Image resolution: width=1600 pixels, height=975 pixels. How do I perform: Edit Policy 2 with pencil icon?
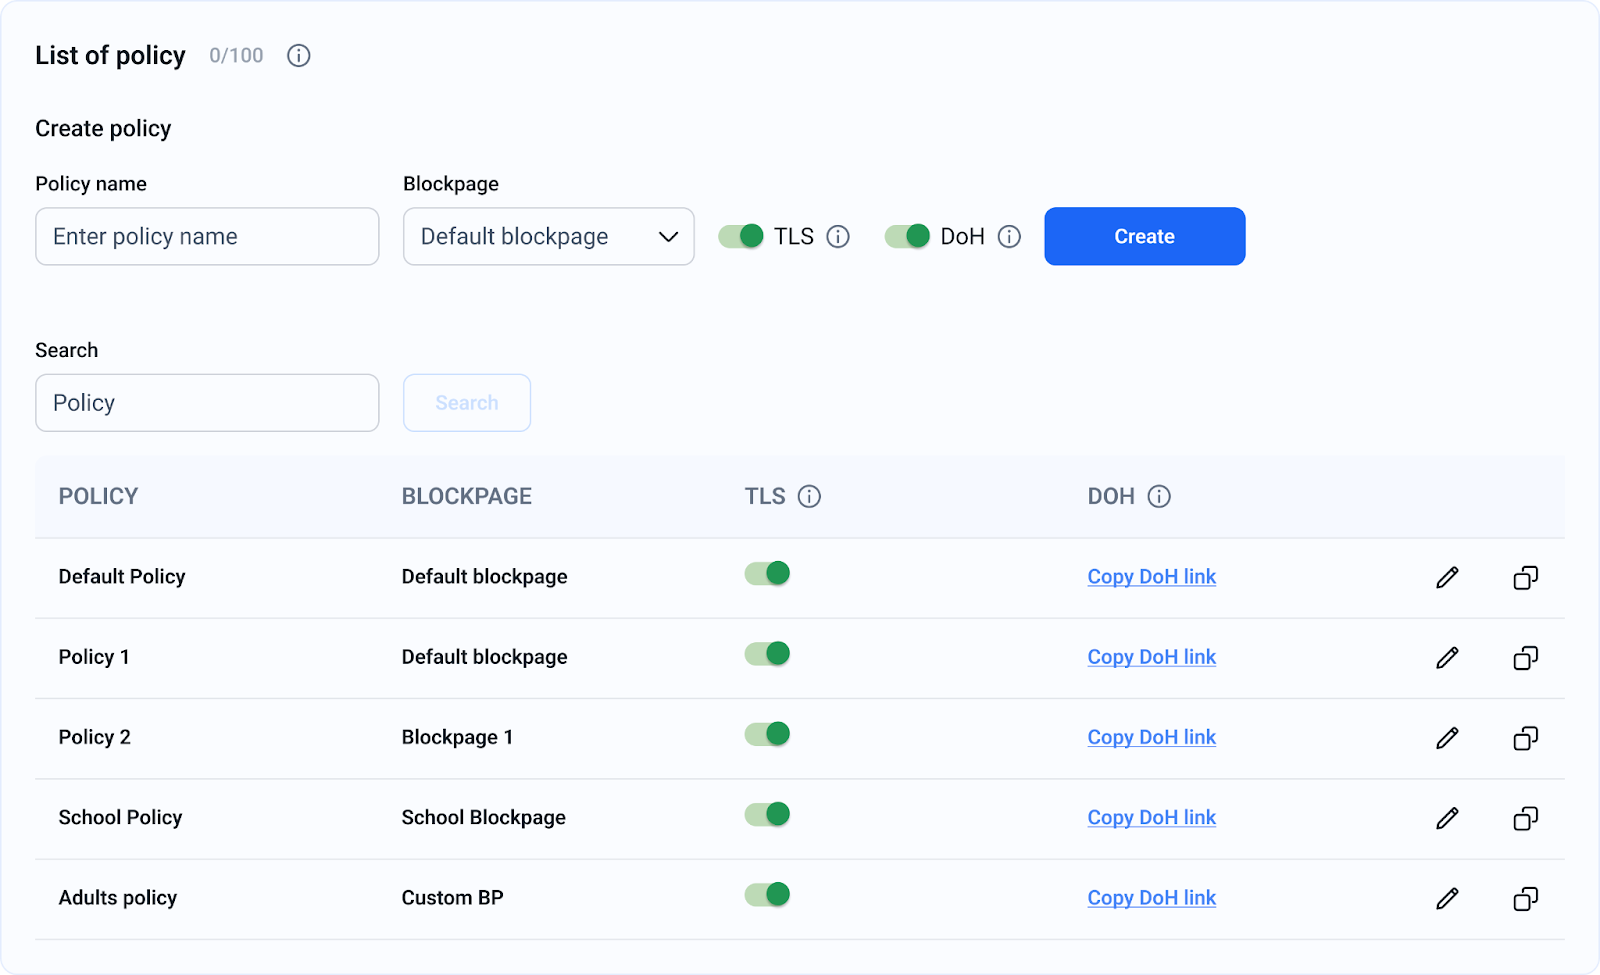coord(1447,738)
